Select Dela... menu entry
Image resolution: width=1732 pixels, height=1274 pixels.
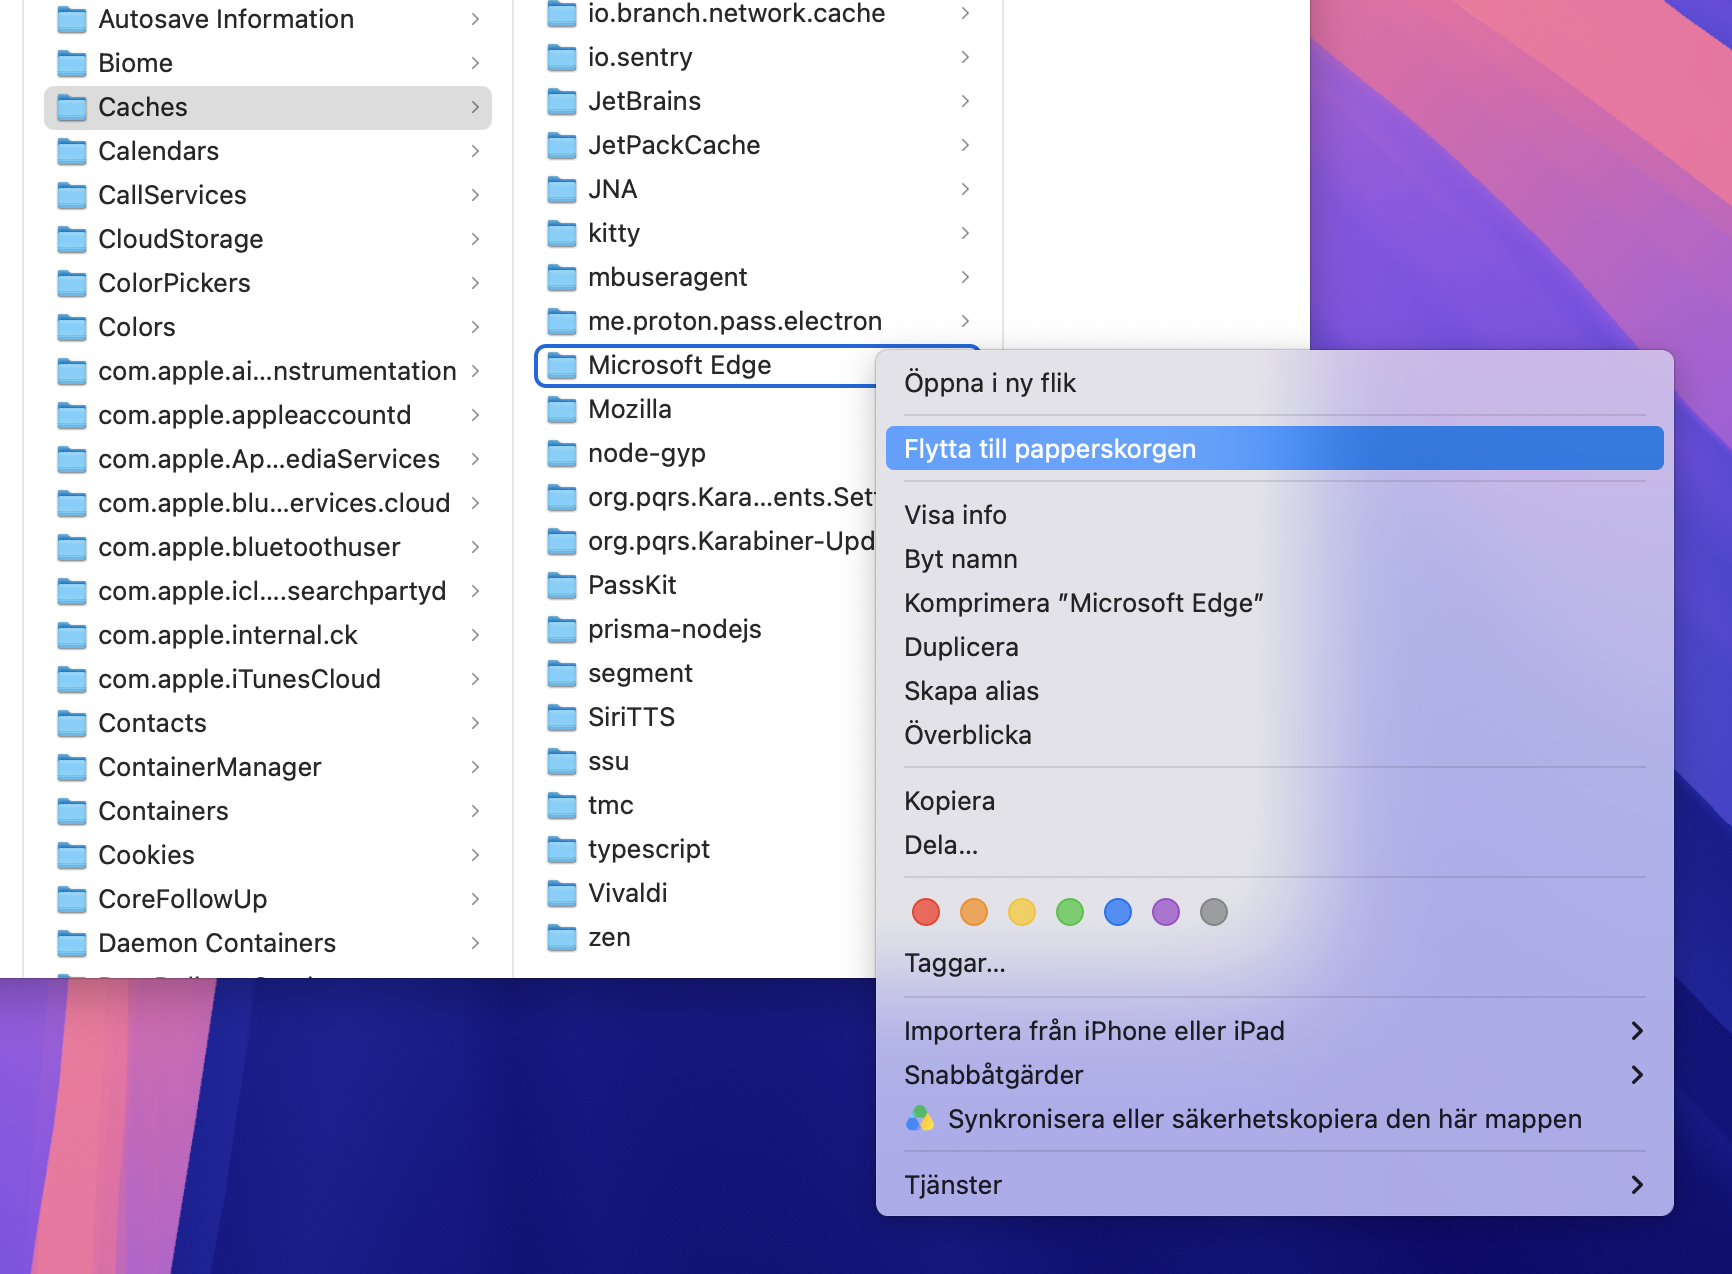point(1275,845)
